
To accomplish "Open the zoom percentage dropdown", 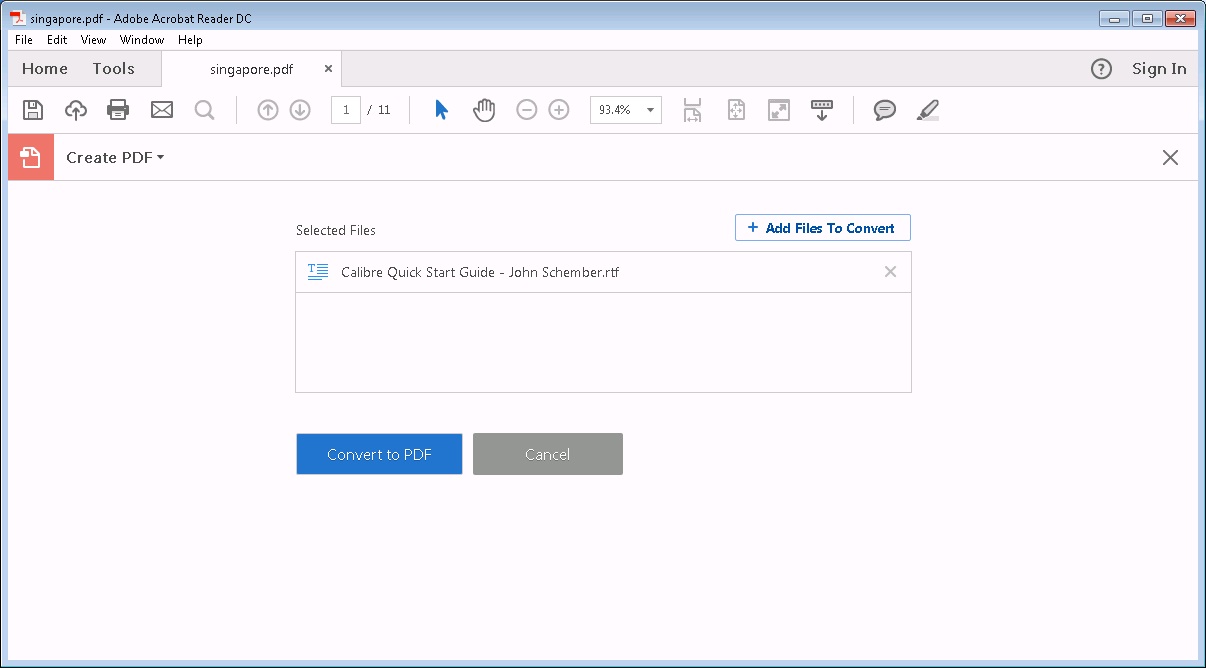I will coord(649,110).
